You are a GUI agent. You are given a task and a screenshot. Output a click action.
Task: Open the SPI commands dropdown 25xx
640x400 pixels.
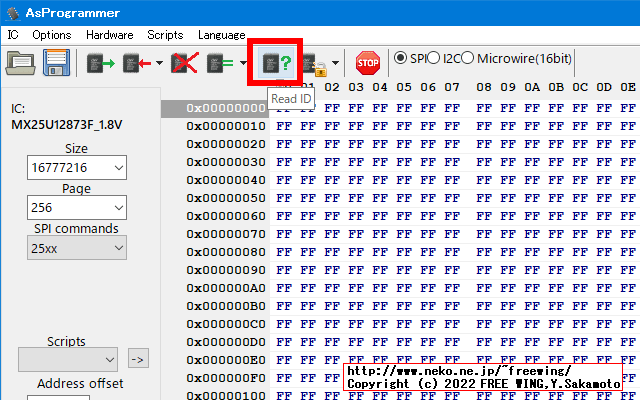77,248
